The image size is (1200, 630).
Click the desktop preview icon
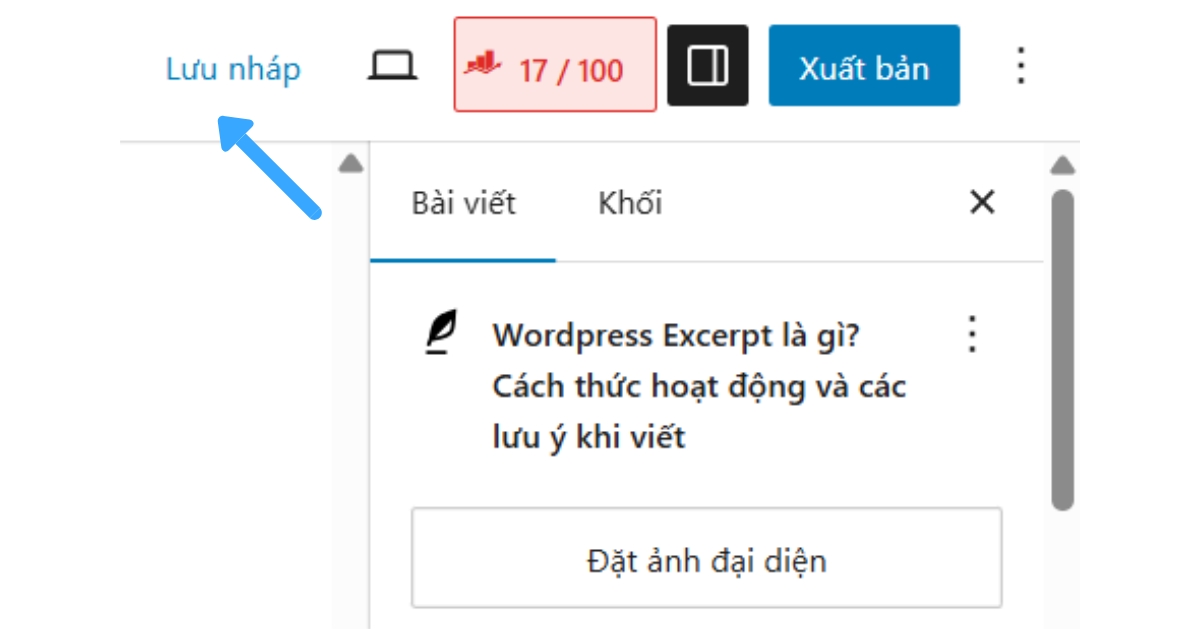coord(390,65)
